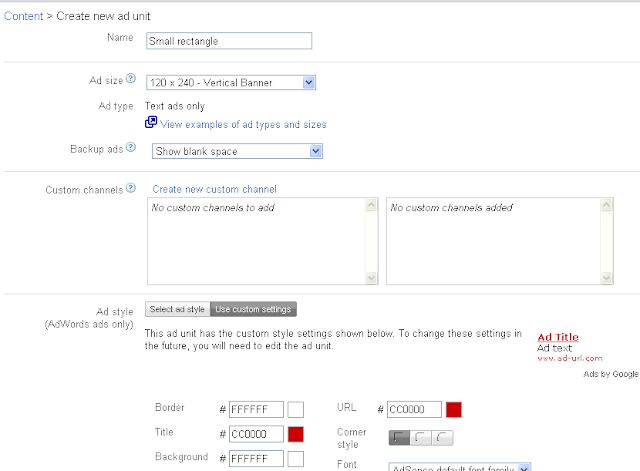
Task: Open the URL color swatch
Action: tap(454, 409)
